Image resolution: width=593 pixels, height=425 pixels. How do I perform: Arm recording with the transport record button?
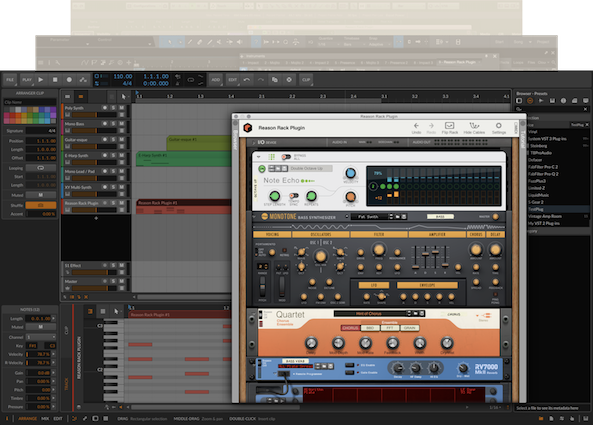click(69, 80)
